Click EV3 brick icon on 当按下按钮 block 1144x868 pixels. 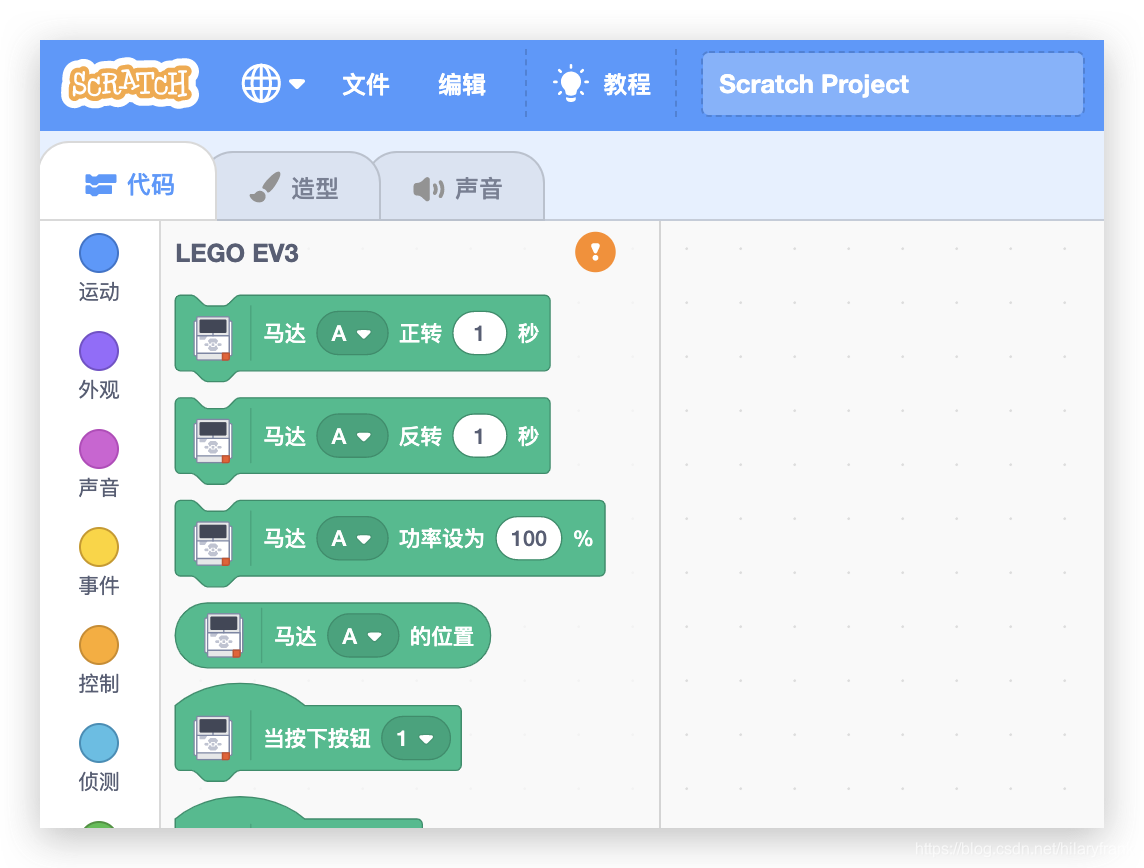(213, 738)
